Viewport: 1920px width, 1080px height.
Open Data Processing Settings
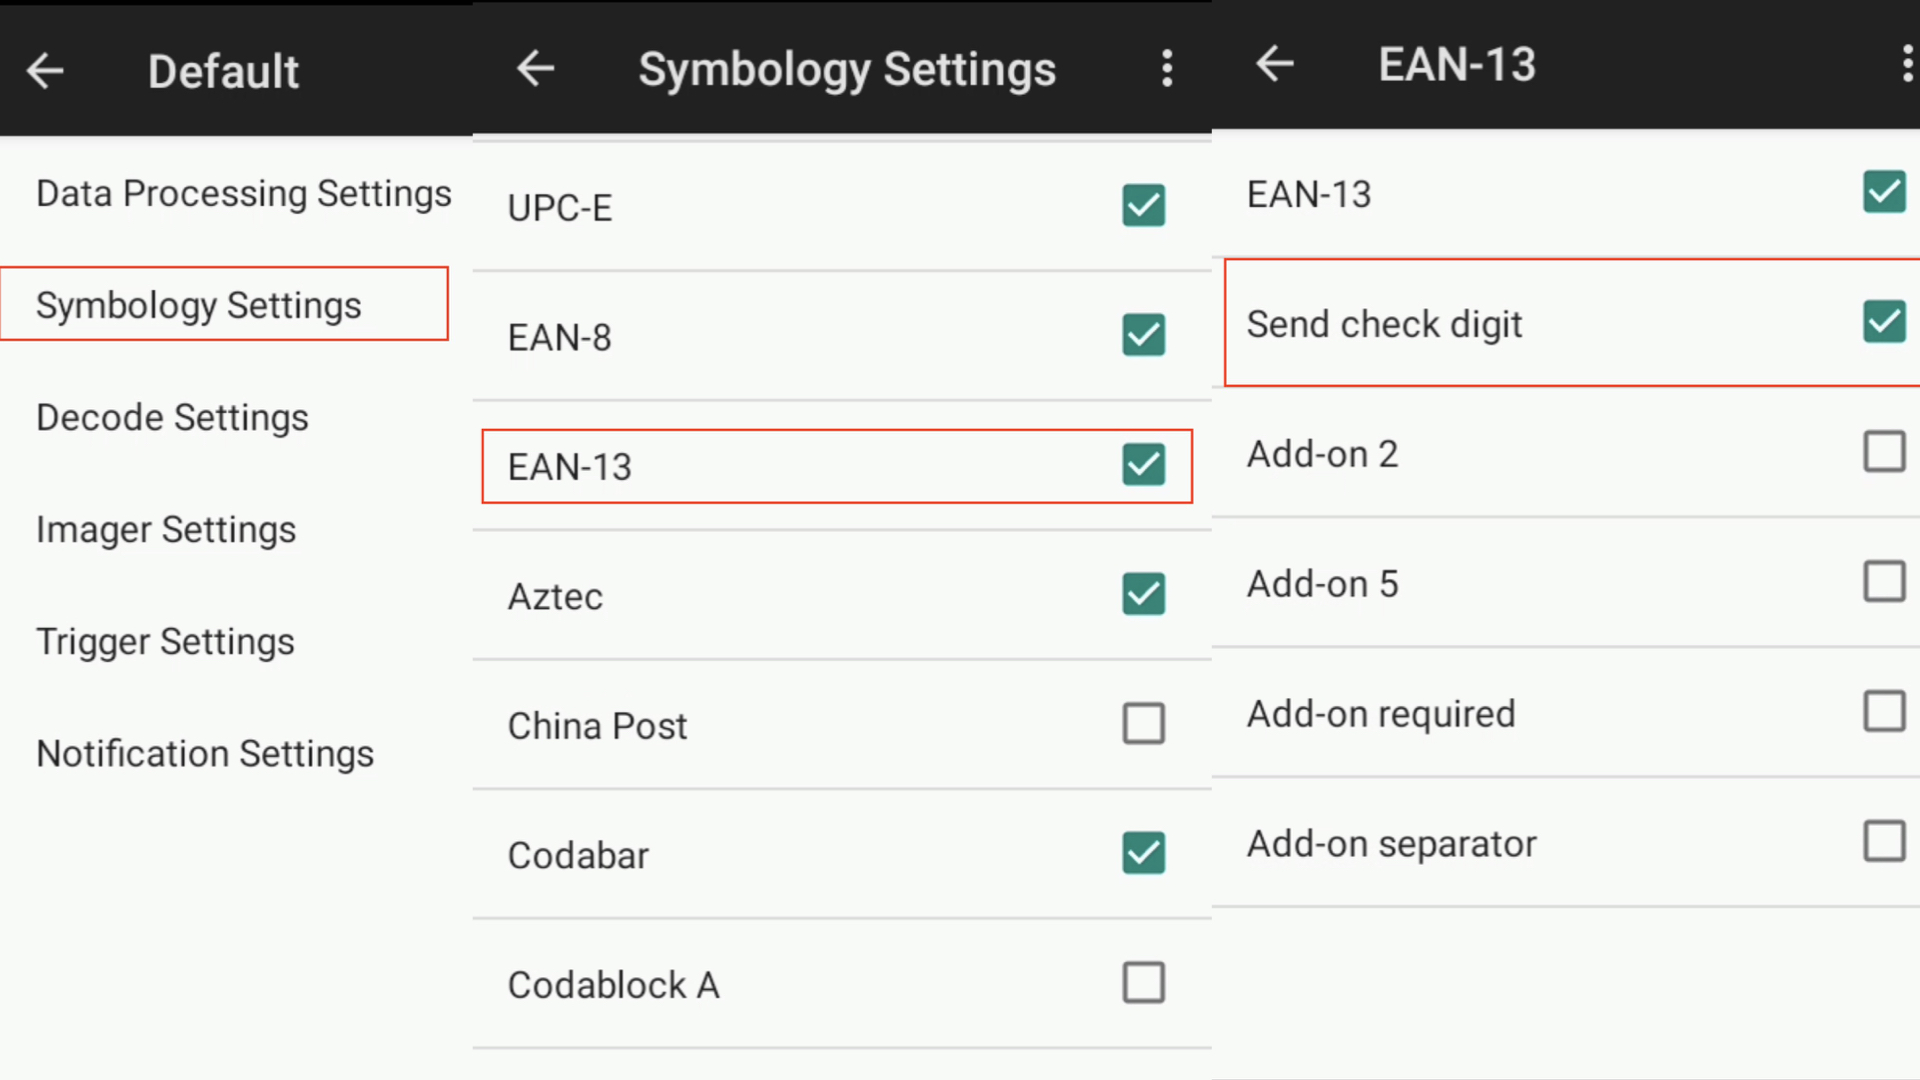tap(244, 193)
